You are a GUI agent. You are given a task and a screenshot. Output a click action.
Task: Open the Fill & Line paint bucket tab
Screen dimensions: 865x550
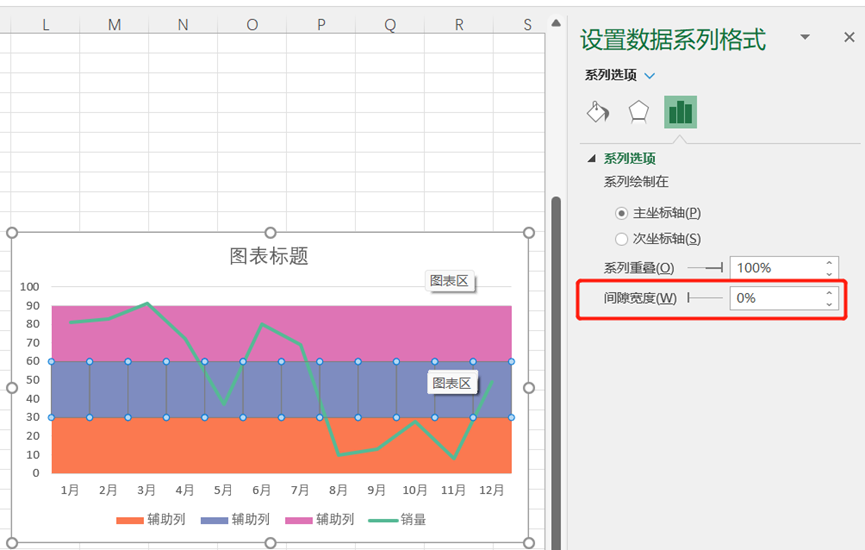(x=598, y=112)
